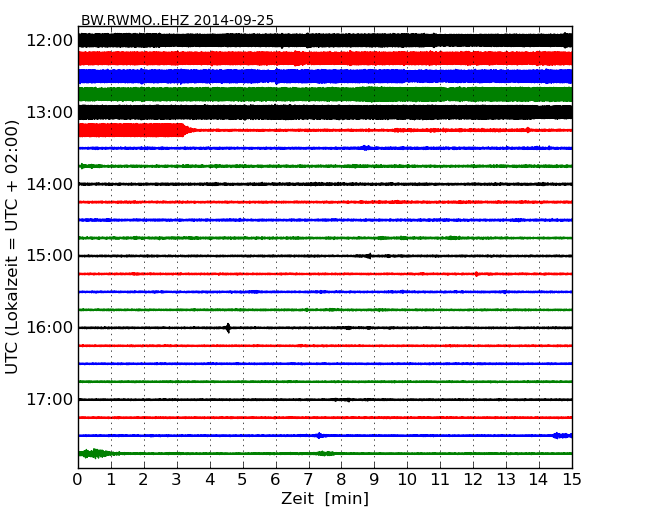Click the thick black 12:00 trace
Image resolution: width=650 pixels, height=520 pixels.
[325, 41]
